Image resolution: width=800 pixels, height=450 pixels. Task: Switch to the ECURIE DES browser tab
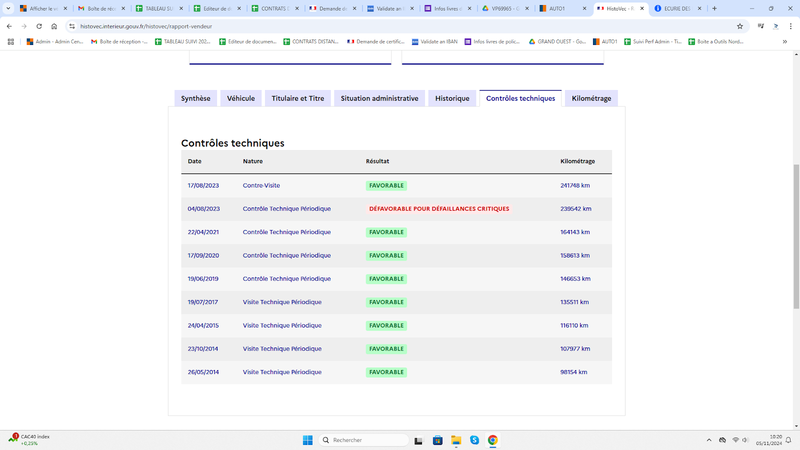[679, 8]
